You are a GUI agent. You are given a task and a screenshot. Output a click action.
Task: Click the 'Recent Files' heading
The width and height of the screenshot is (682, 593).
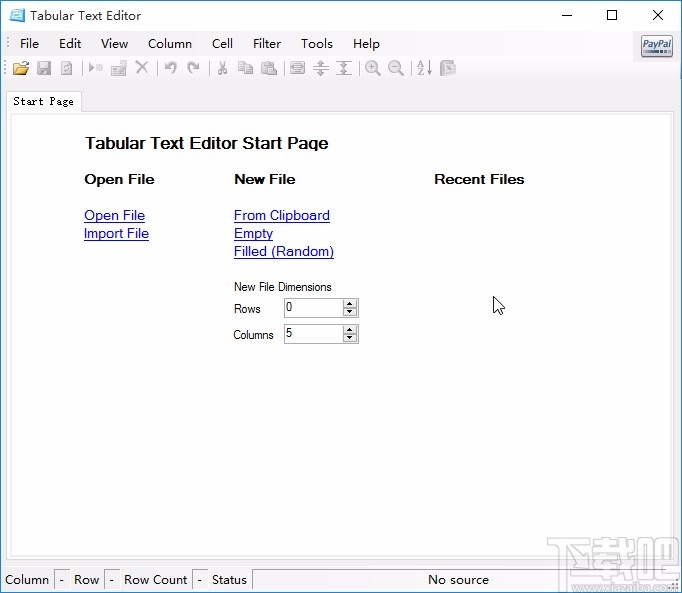[x=479, y=179]
